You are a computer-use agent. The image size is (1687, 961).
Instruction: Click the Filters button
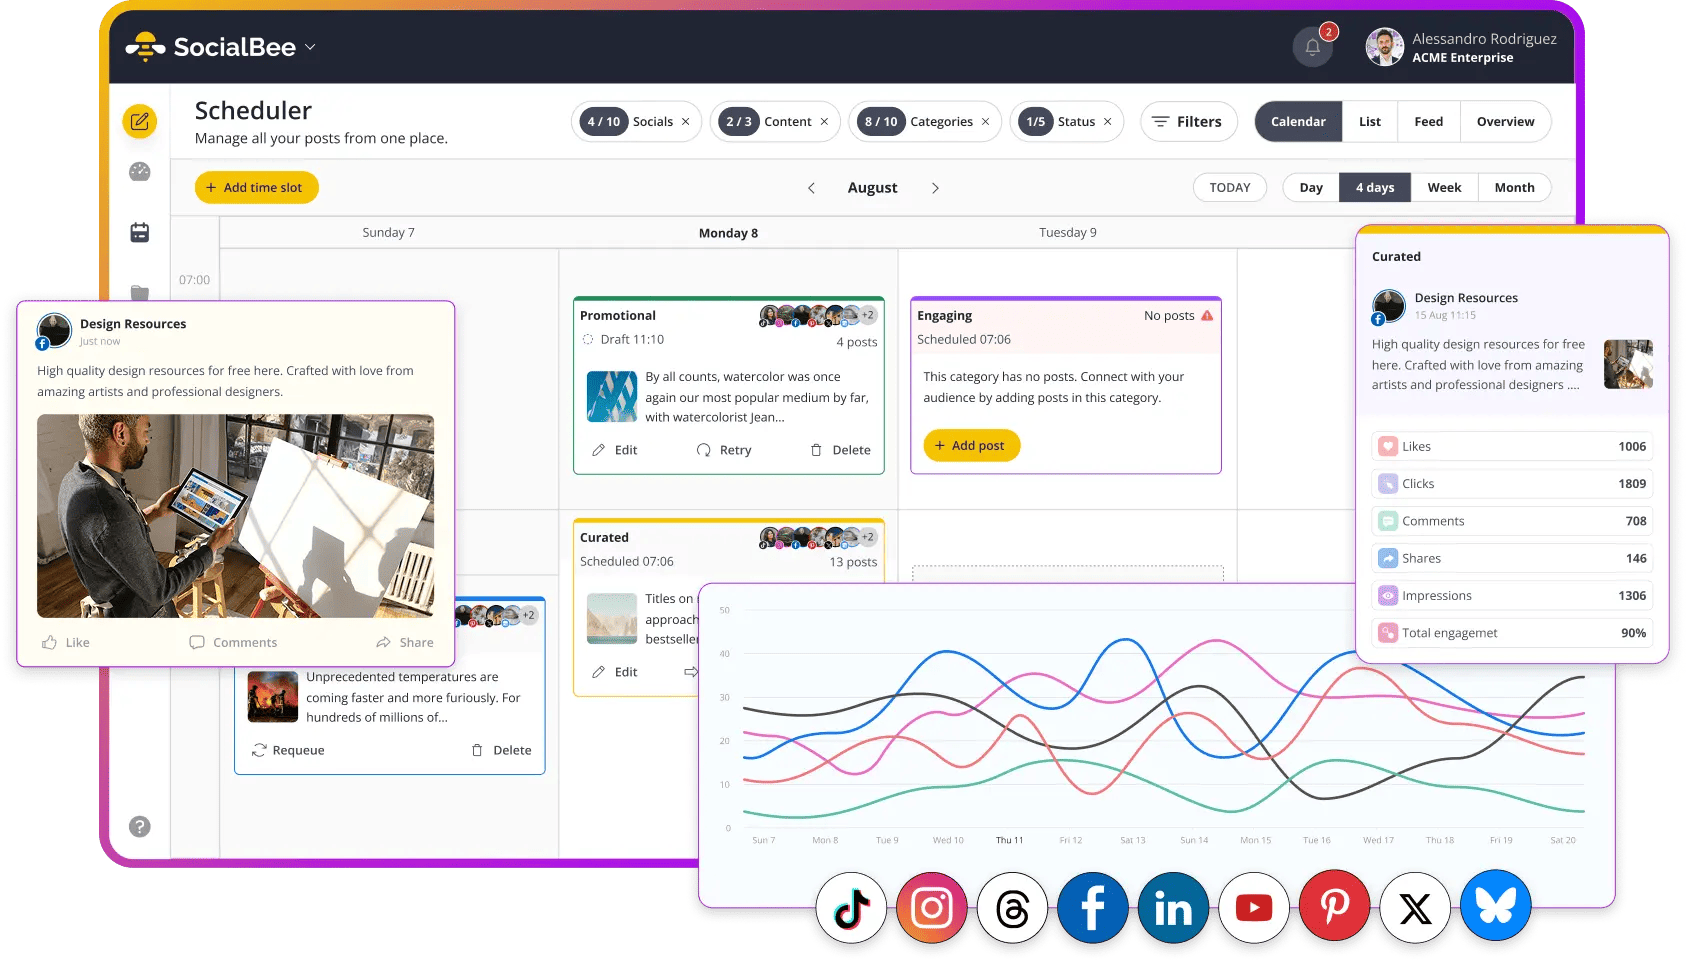pos(1188,122)
